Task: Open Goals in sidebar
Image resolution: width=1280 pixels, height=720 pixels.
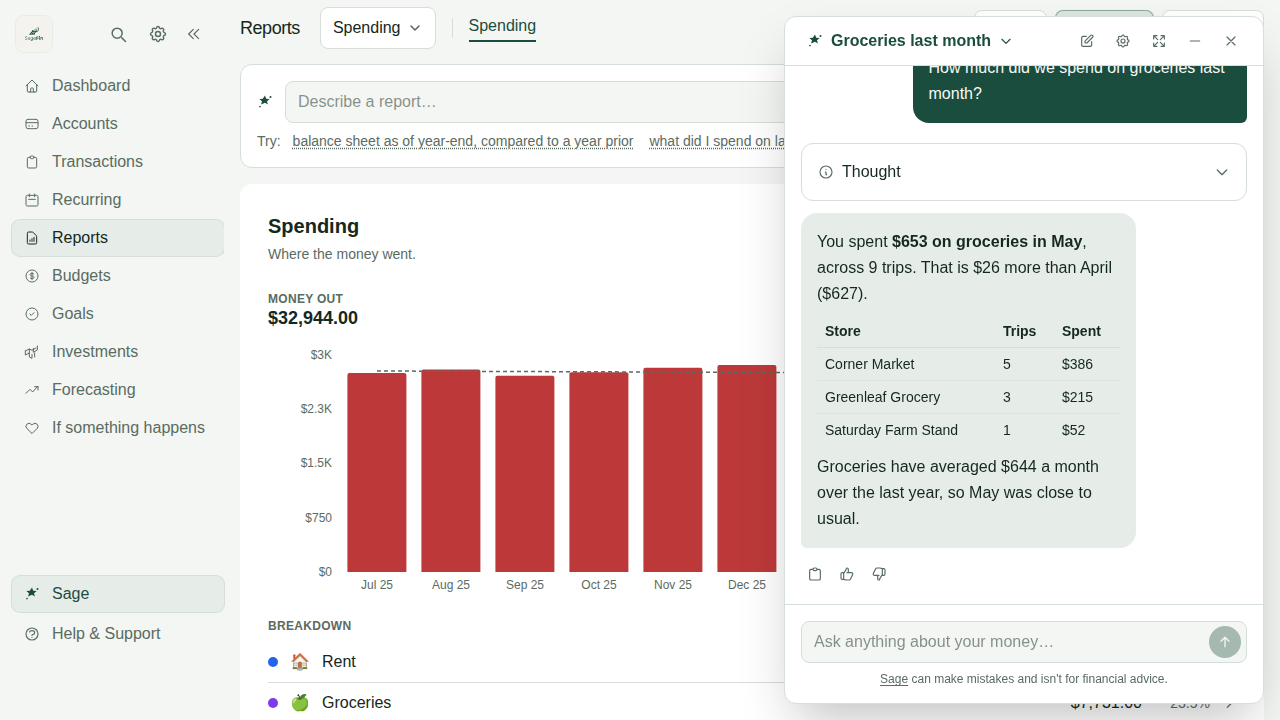Action: (118, 314)
